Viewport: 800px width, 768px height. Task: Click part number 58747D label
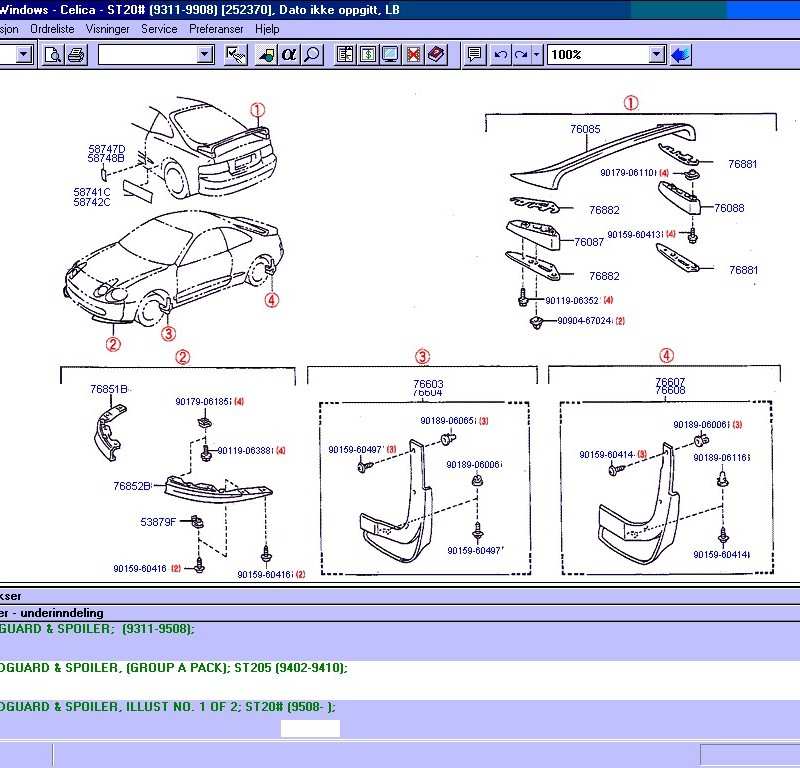tap(107, 149)
